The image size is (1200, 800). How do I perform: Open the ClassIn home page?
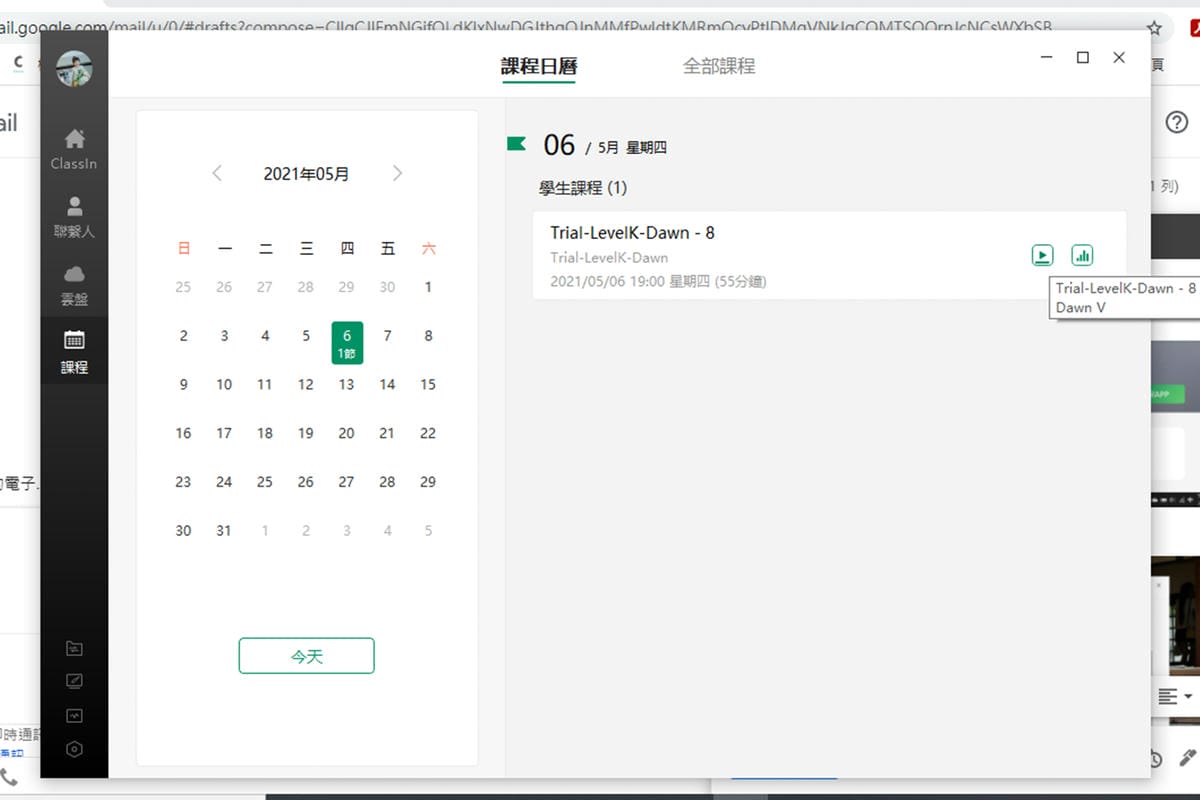(x=74, y=148)
